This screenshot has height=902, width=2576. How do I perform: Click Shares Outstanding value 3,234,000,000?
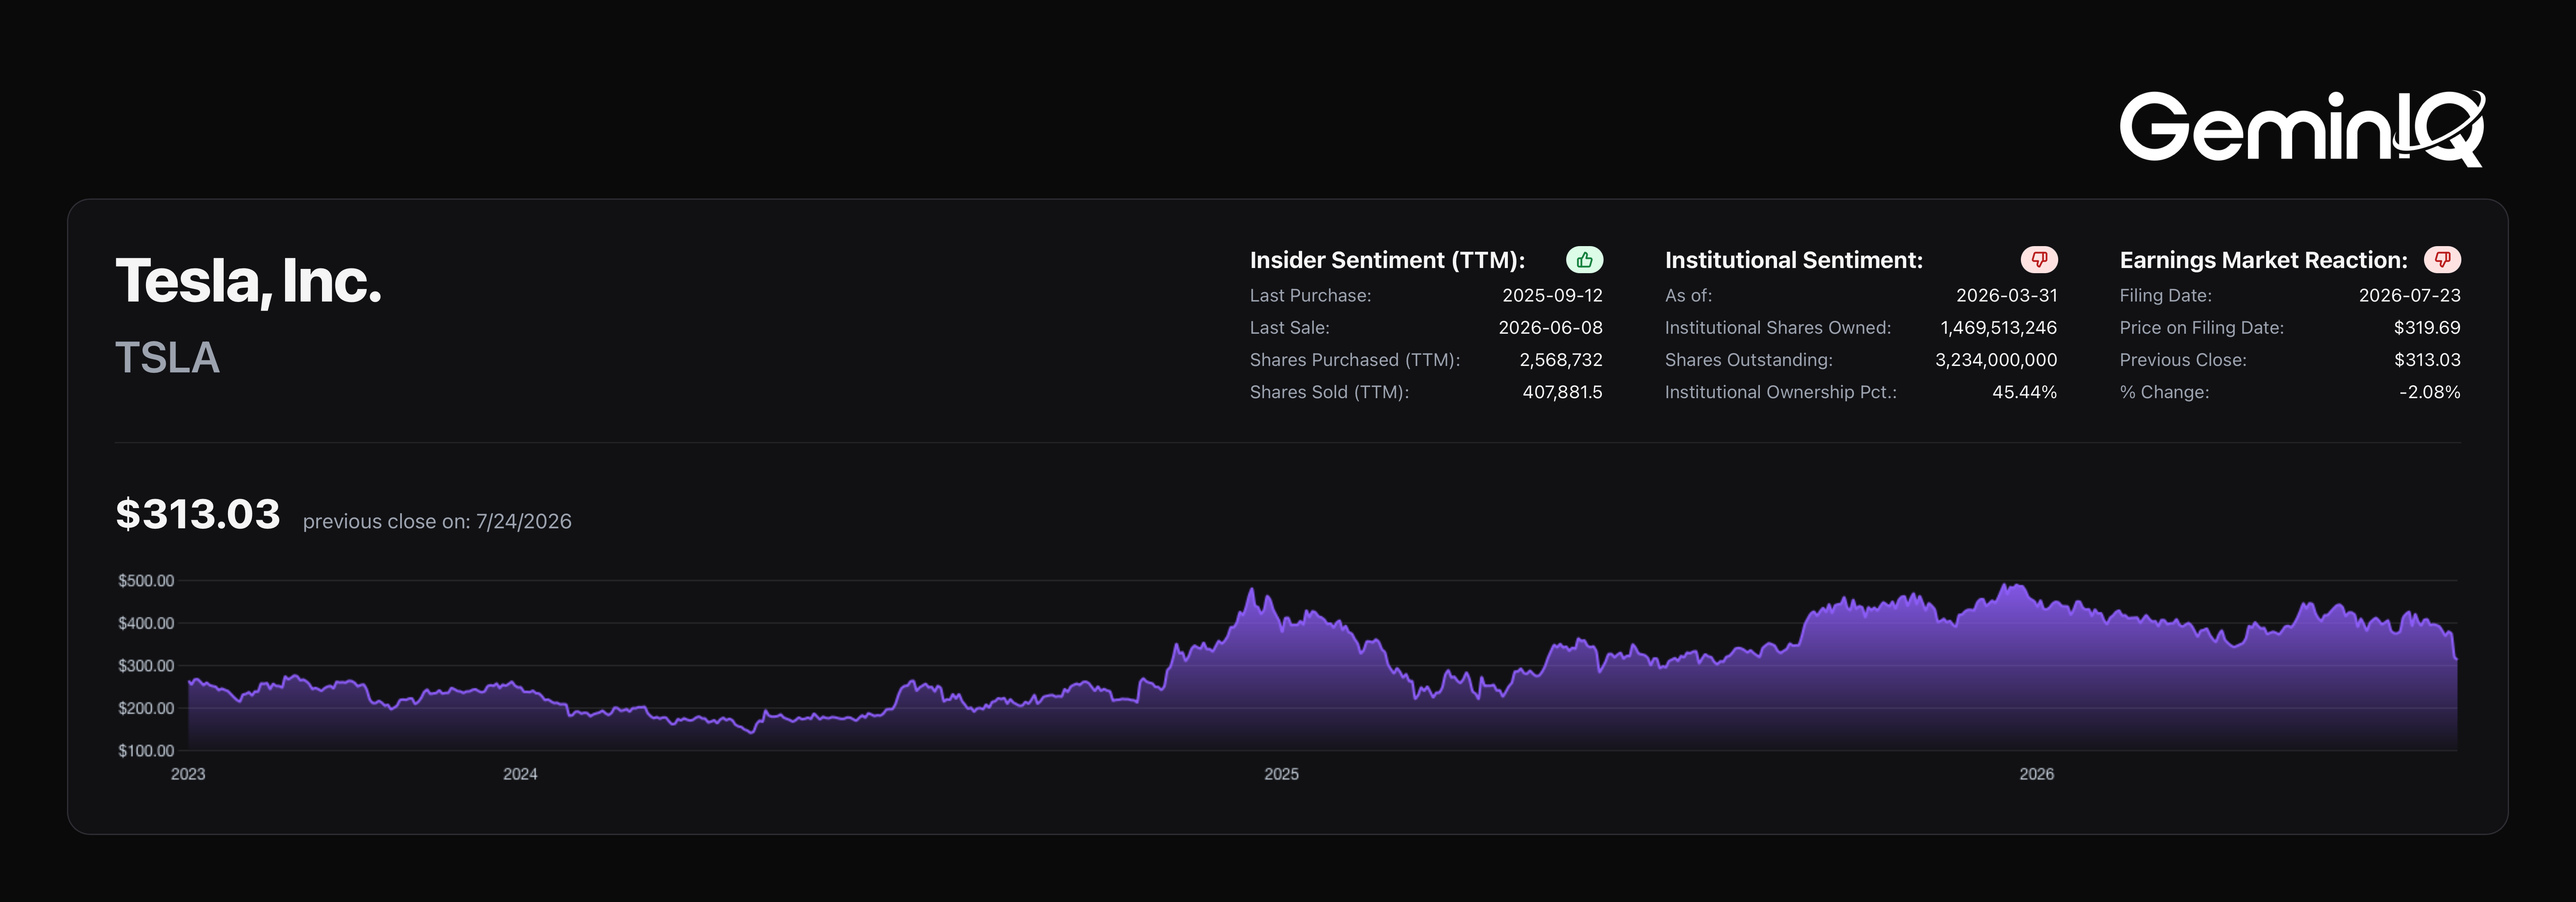[1996, 360]
